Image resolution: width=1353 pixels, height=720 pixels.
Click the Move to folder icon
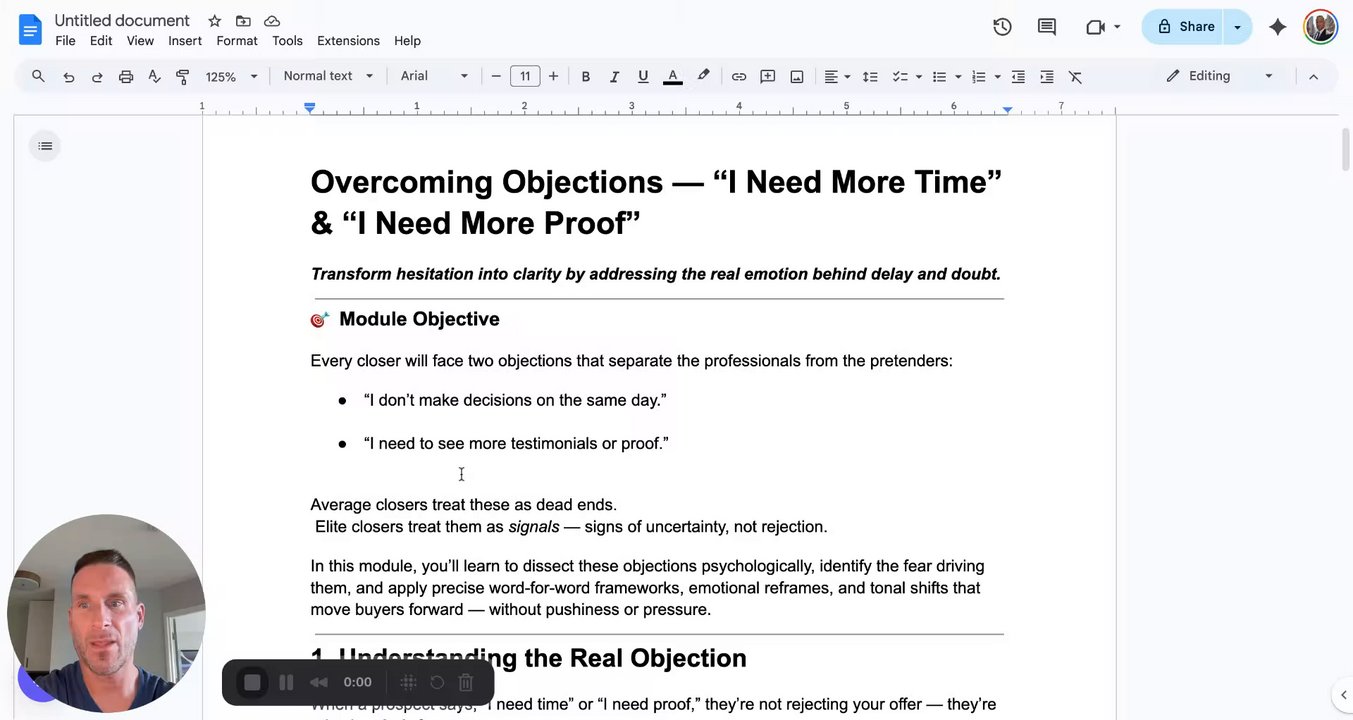click(243, 21)
